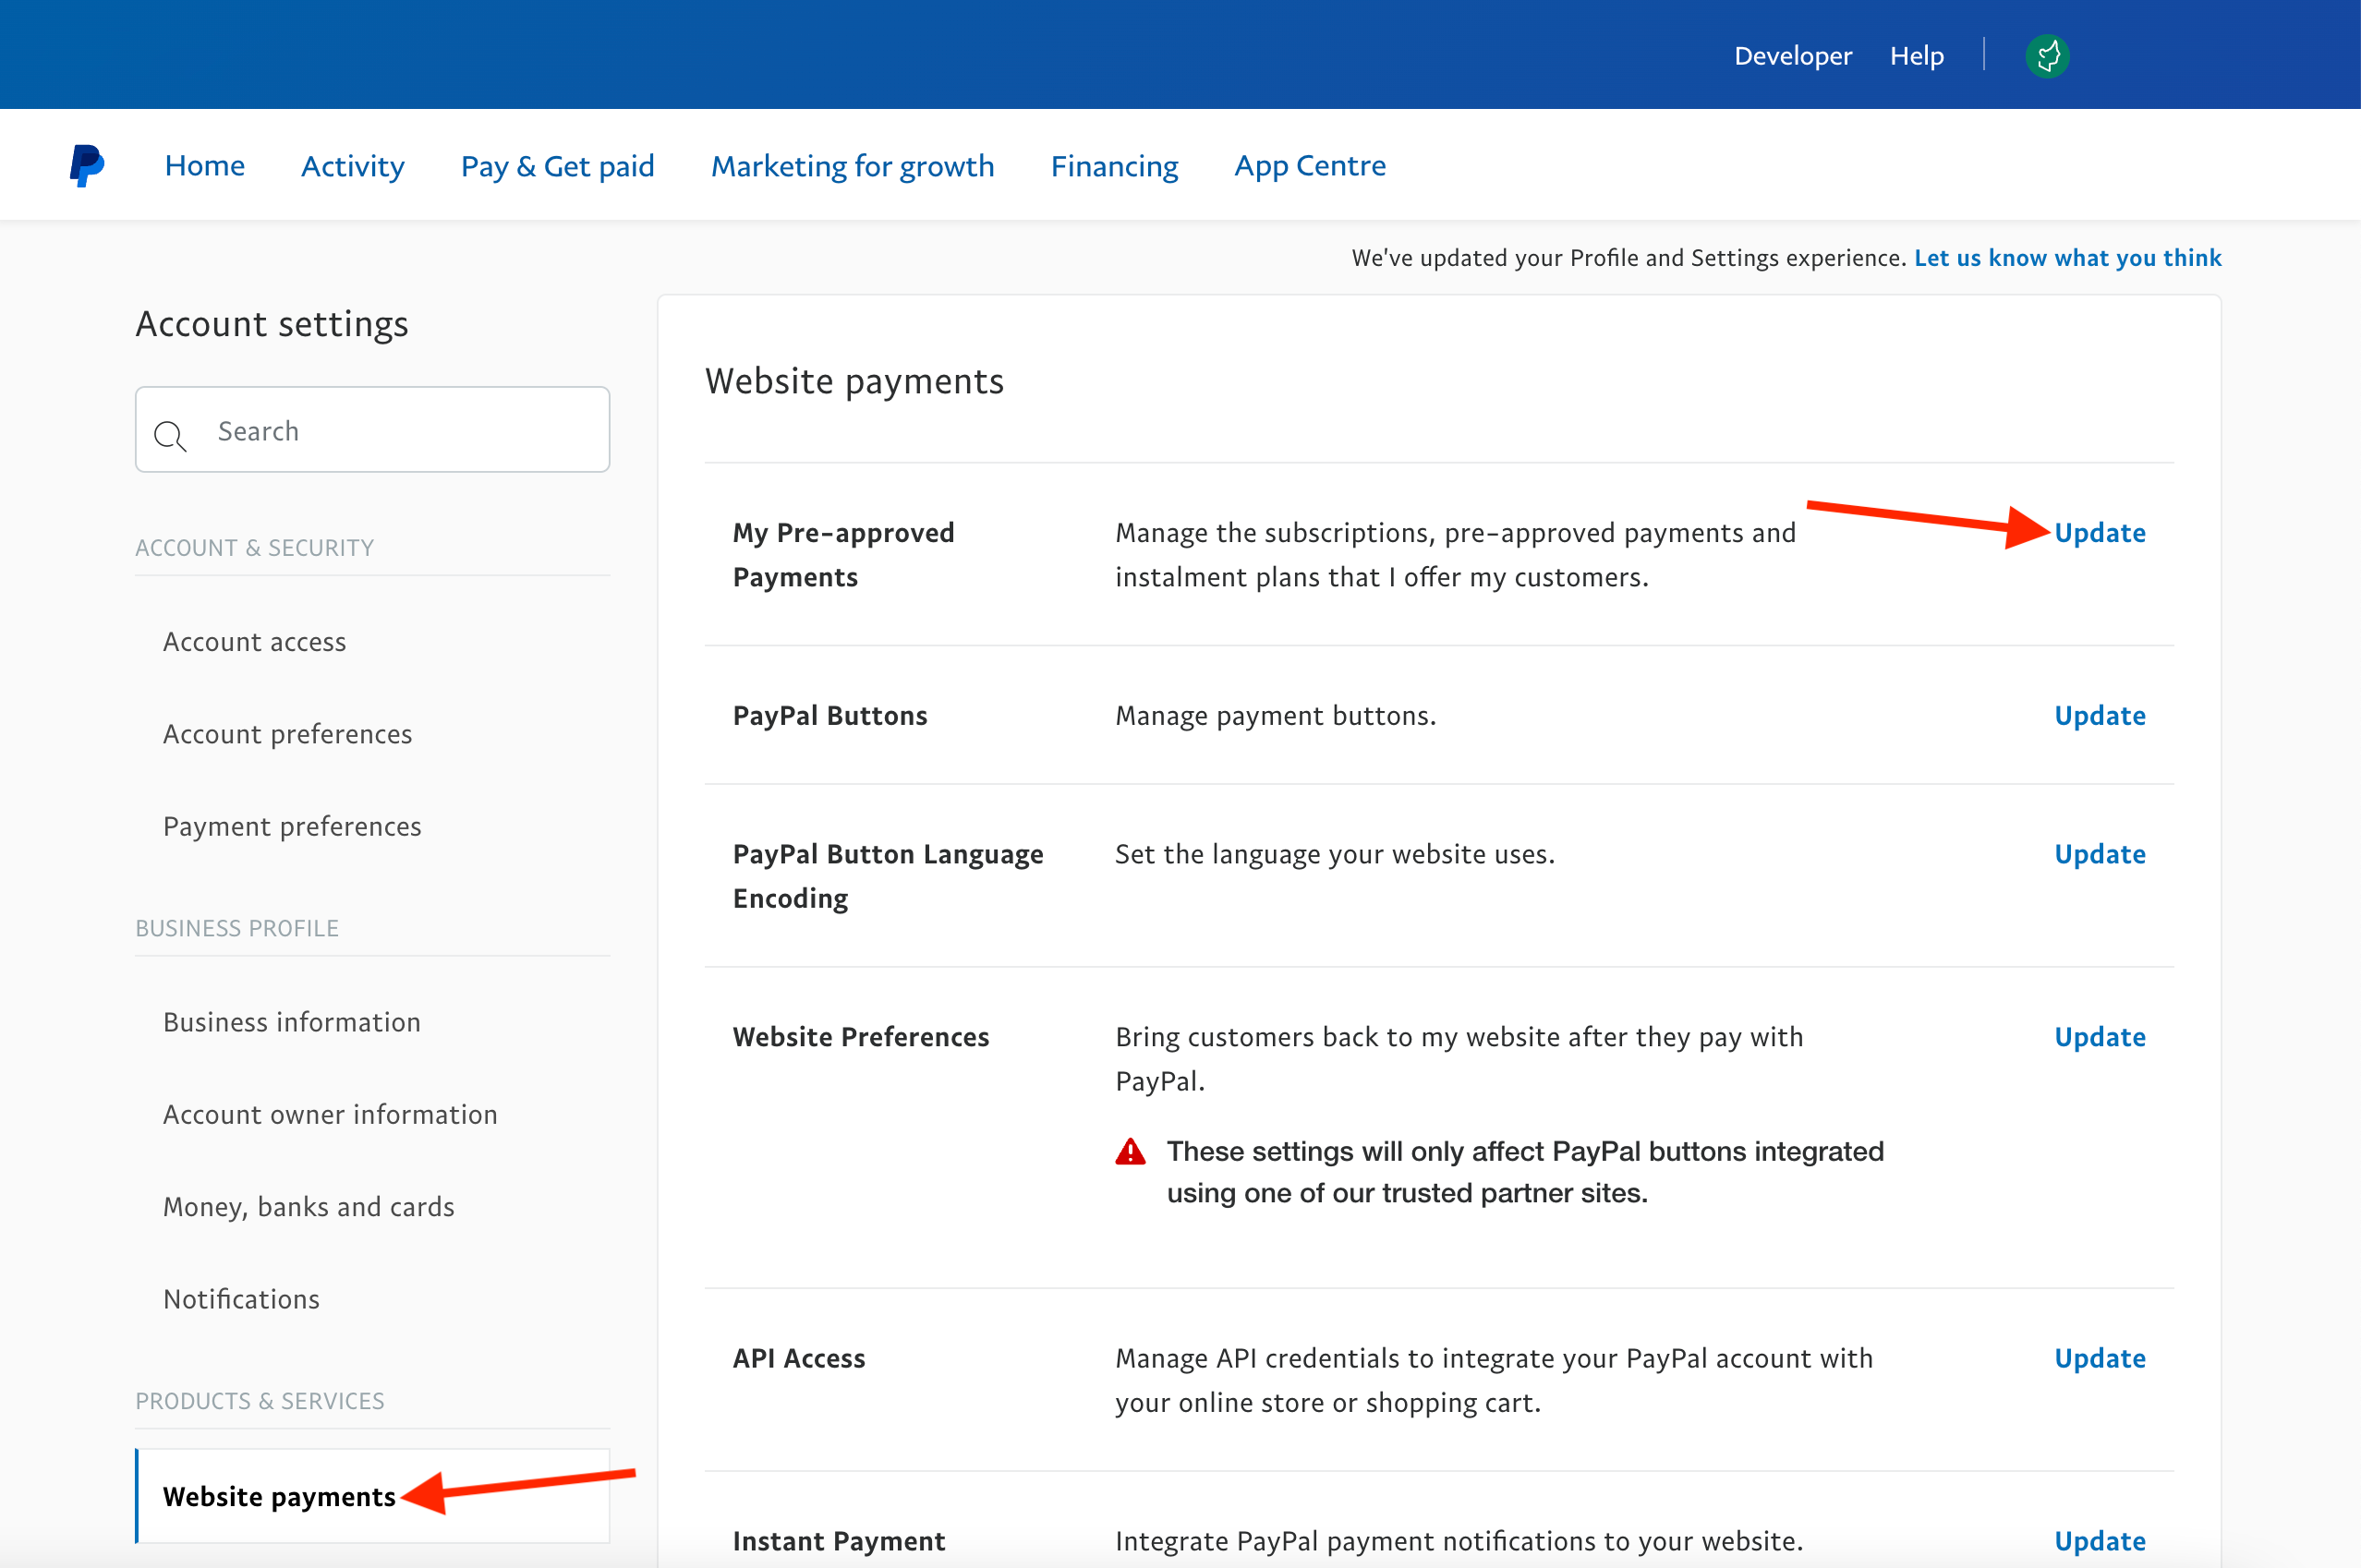Image resolution: width=2361 pixels, height=1568 pixels.
Task: Open Account preferences in sidebar
Action: tap(288, 734)
